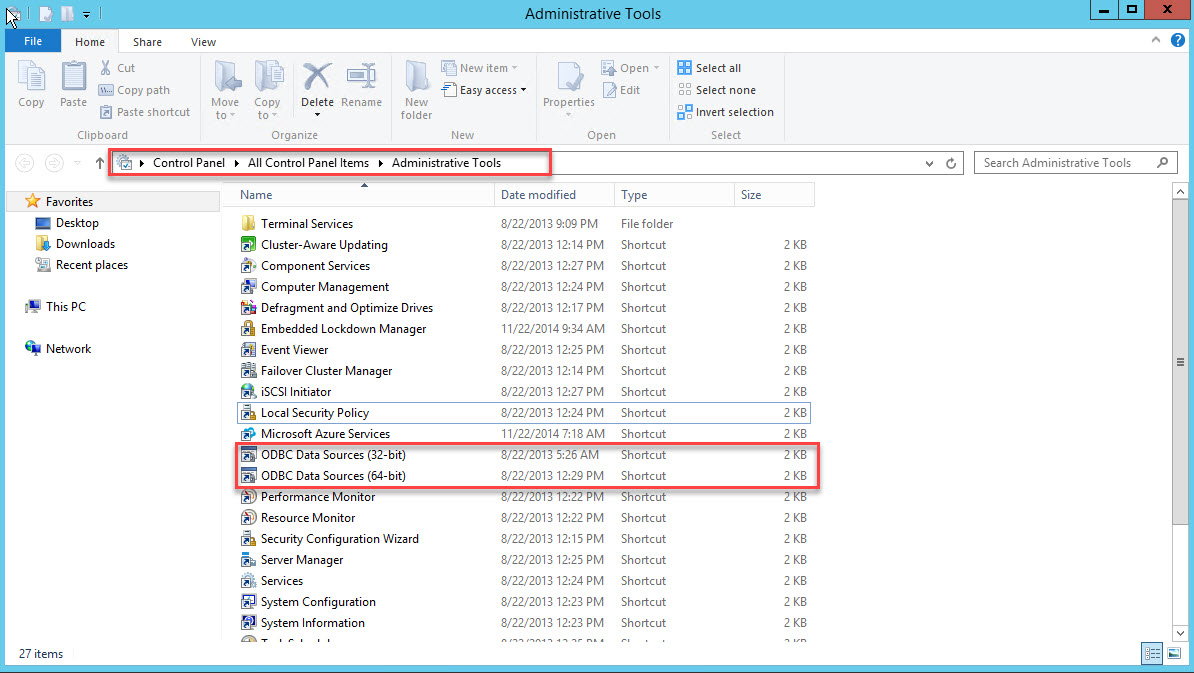Select the iSCSI Initiator icon

click(x=248, y=391)
